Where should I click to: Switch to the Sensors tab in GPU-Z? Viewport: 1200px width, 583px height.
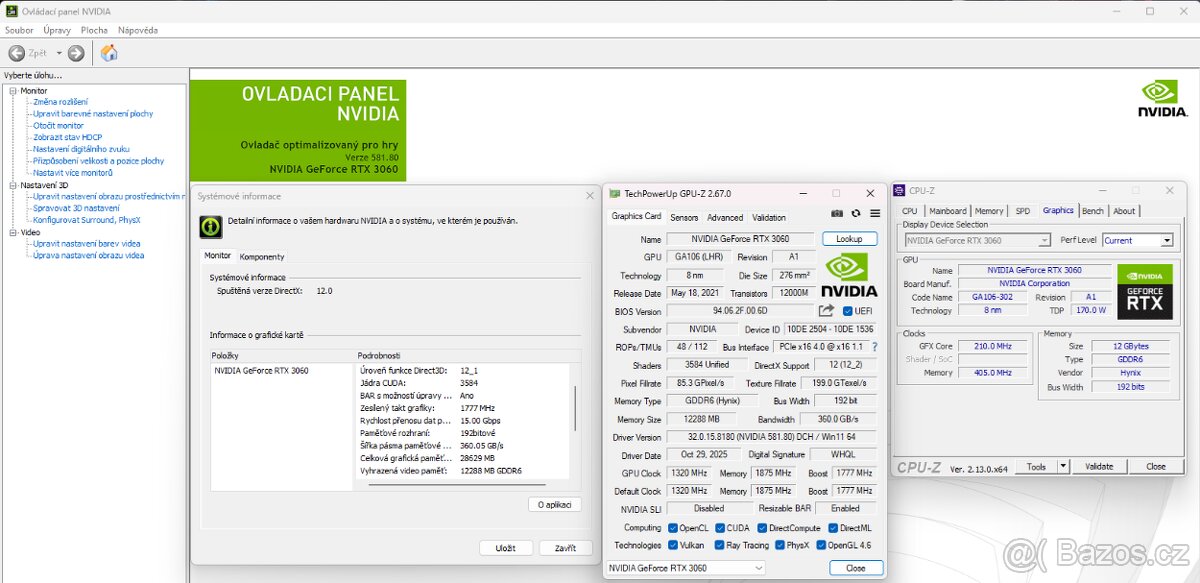[x=684, y=217]
